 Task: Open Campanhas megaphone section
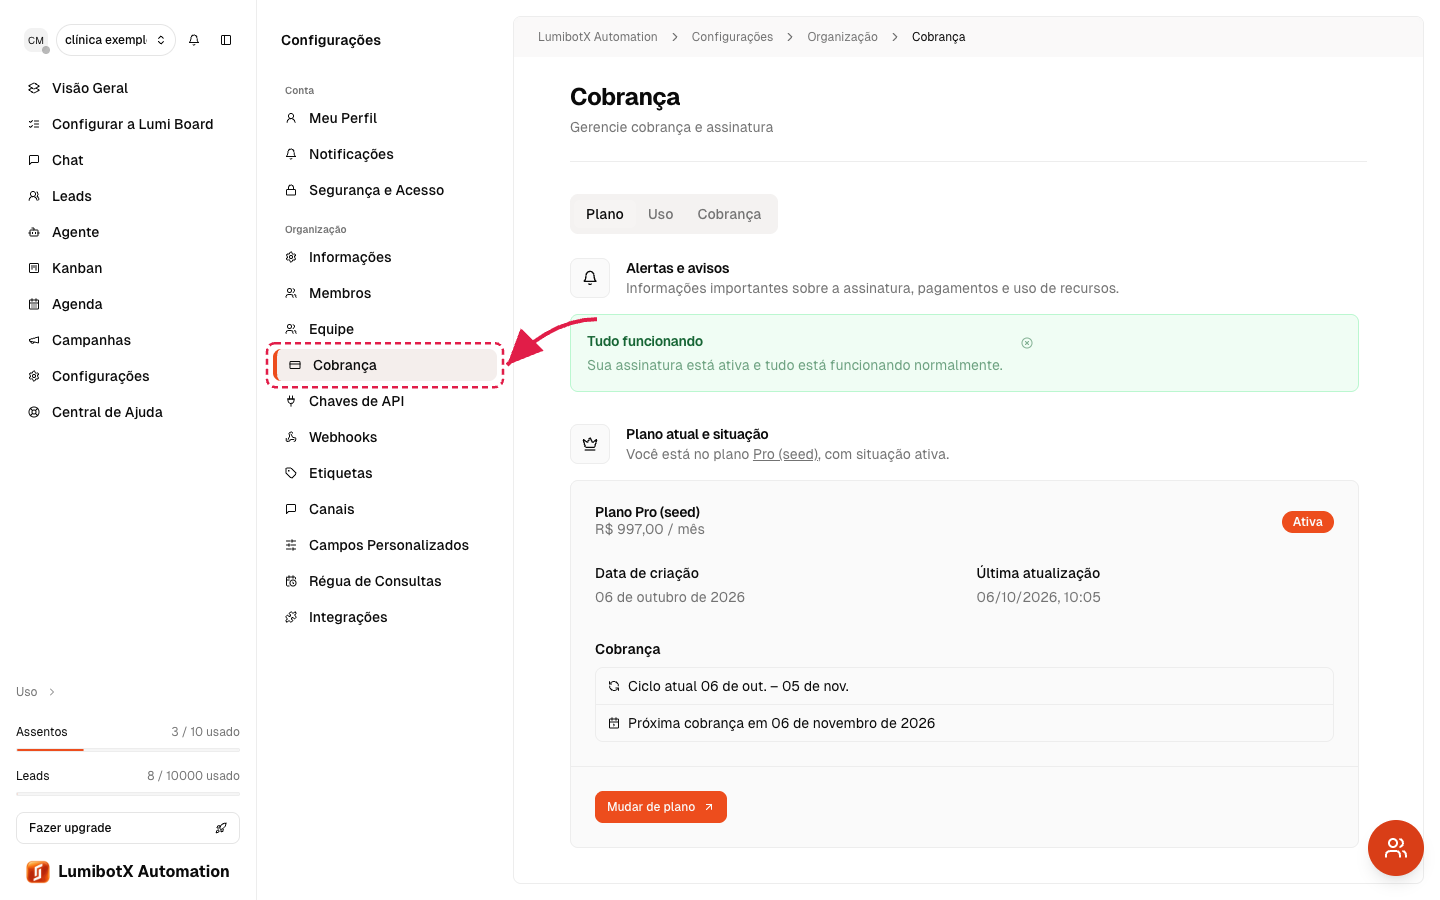[128, 340]
